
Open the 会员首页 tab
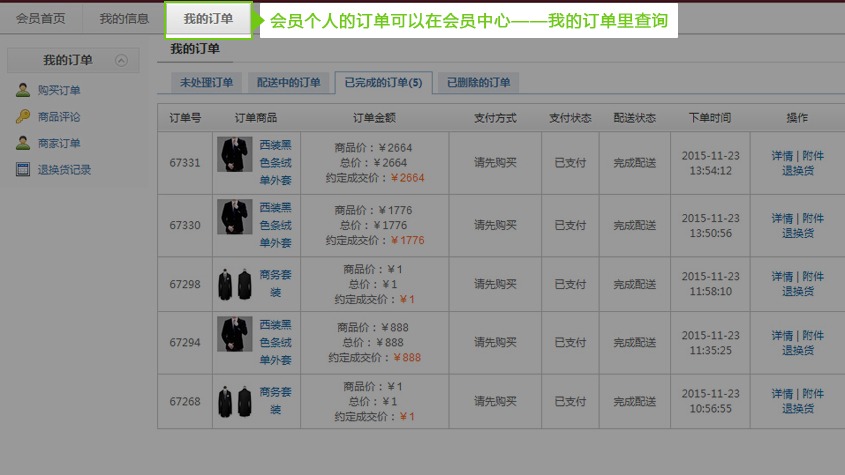[40, 19]
